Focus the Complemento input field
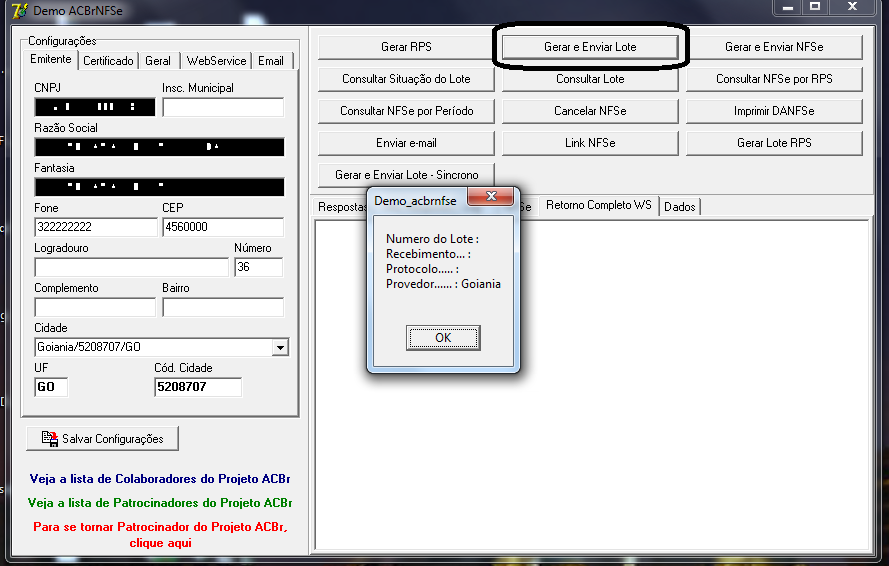Viewport: 889px width, 566px height. (x=95, y=307)
